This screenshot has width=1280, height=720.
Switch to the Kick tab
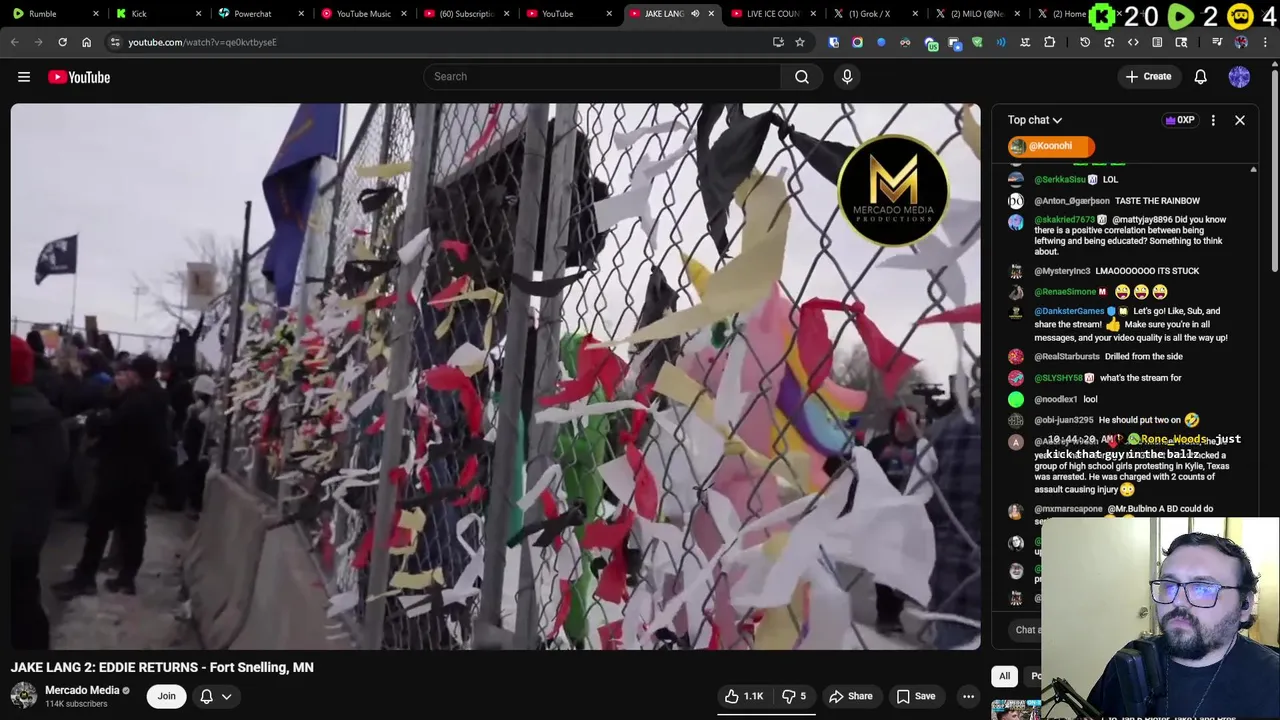click(157, 14)
